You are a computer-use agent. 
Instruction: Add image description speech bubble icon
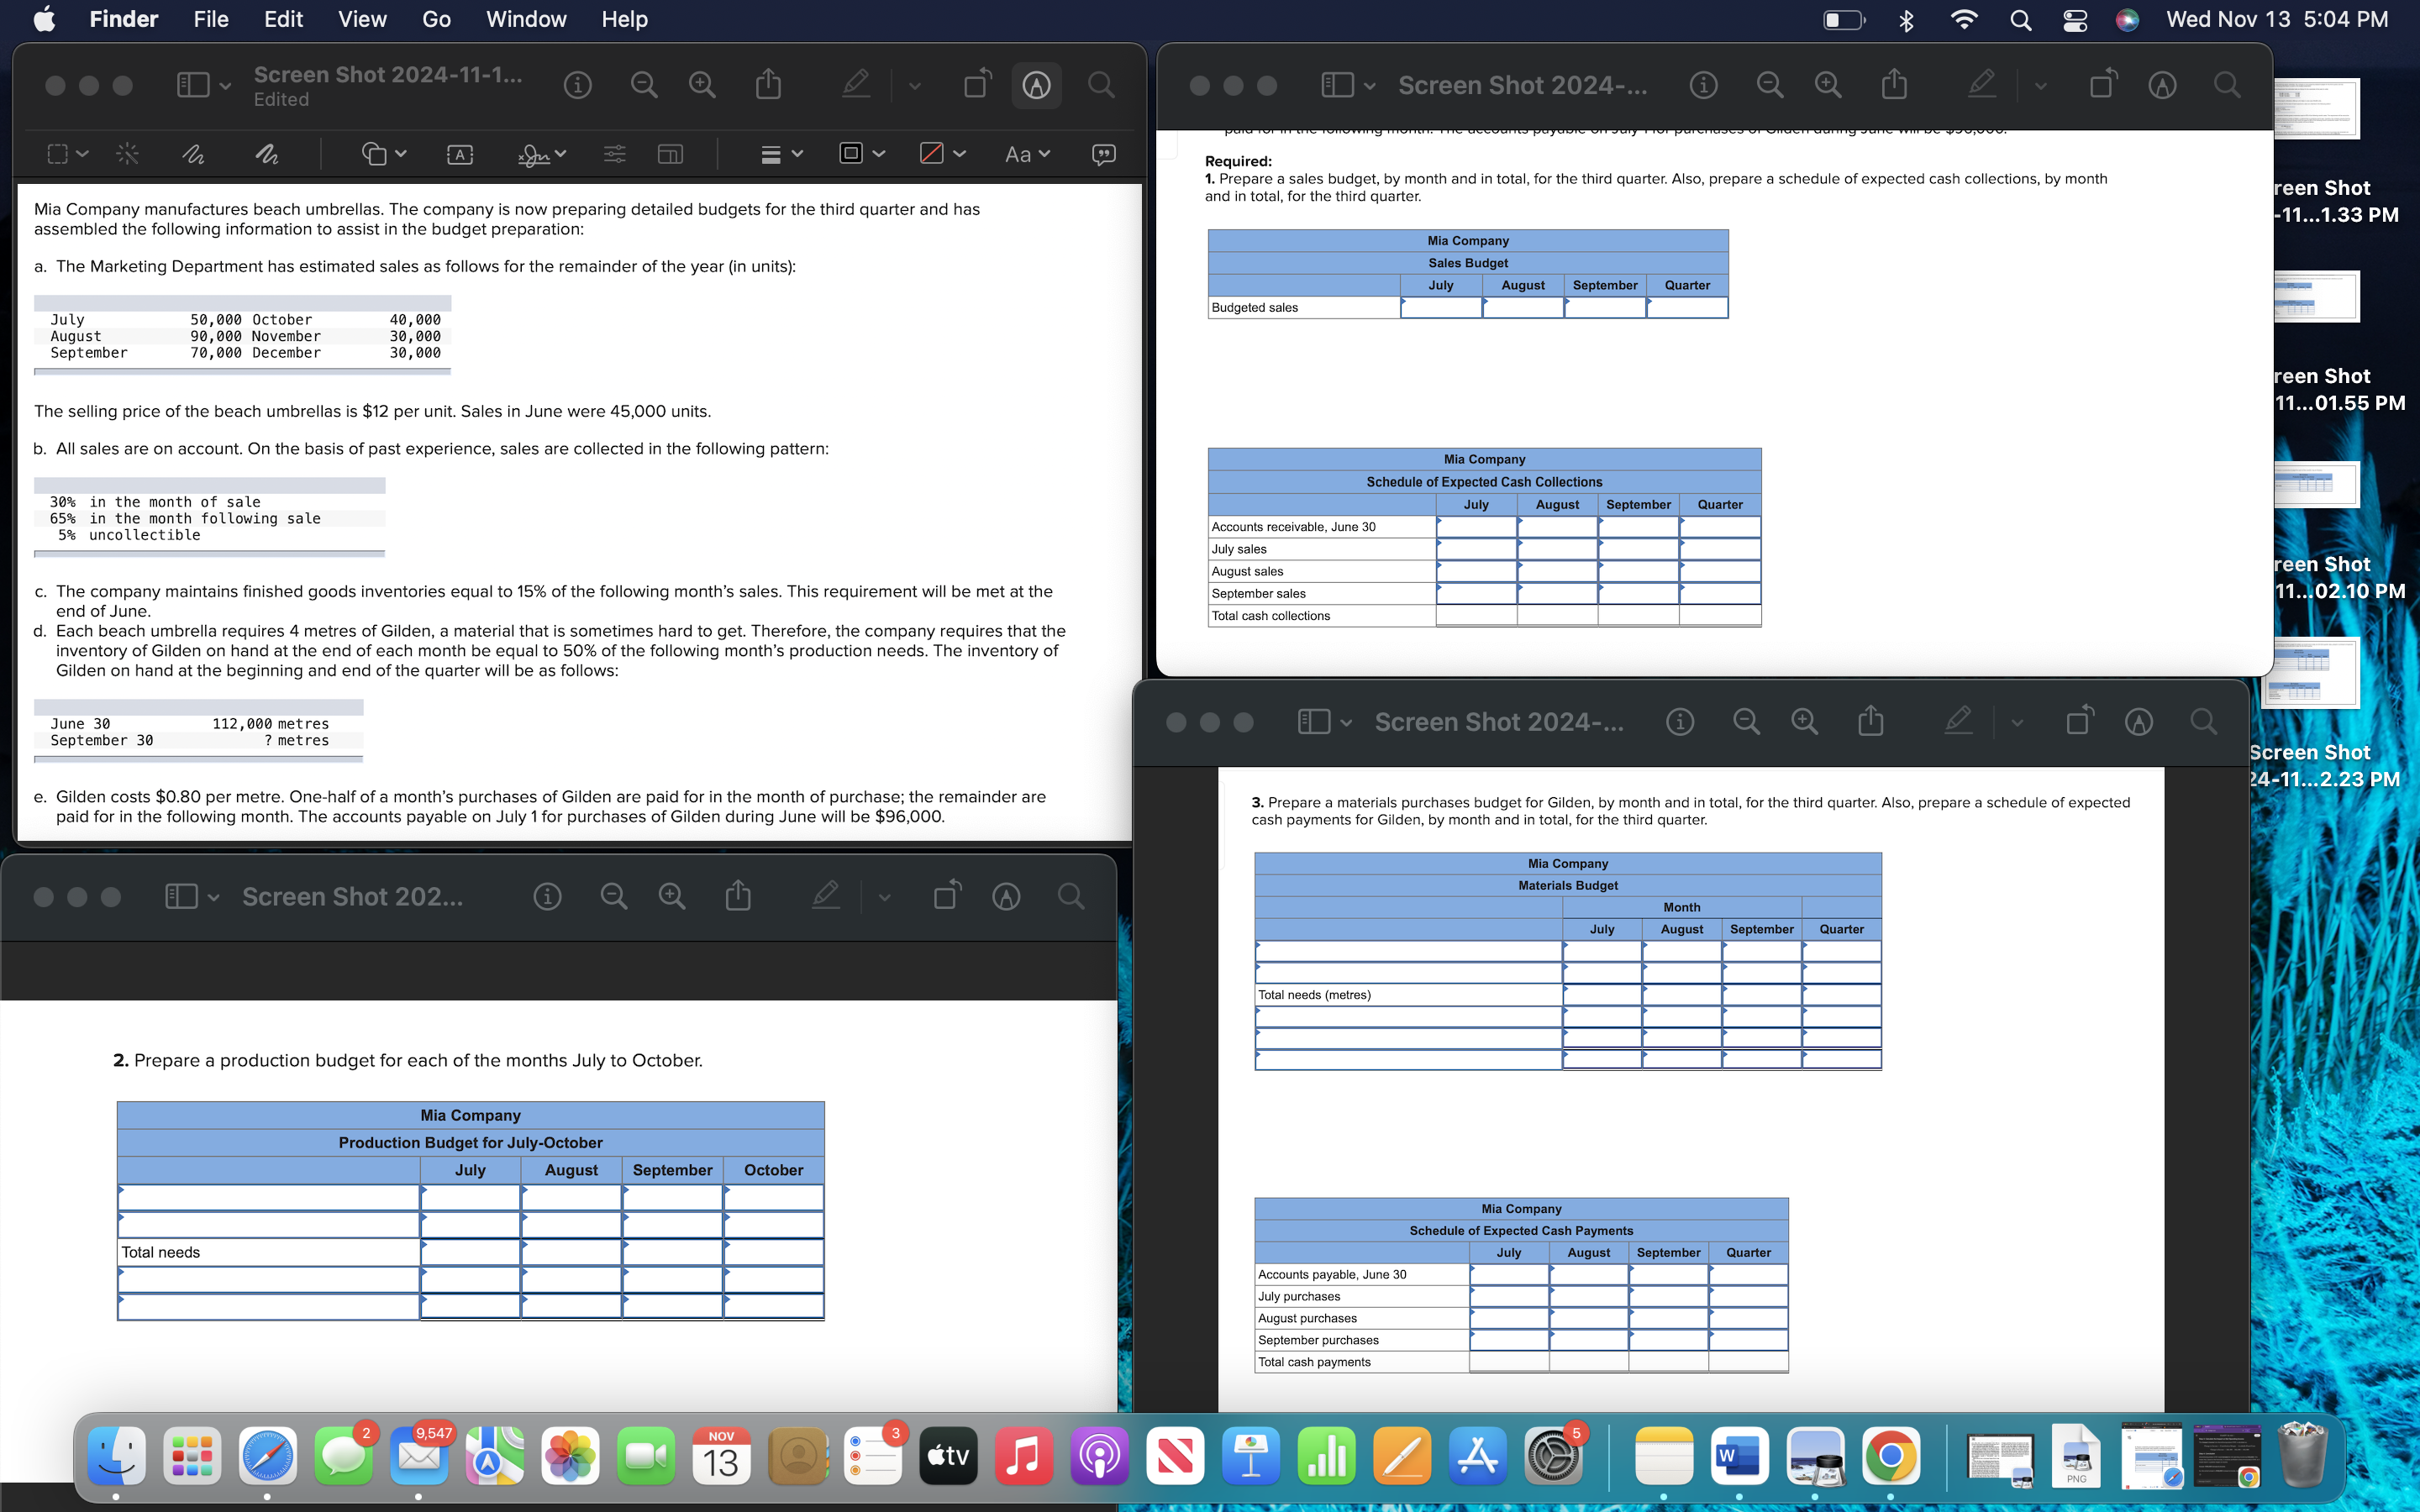click(1103, 154)
